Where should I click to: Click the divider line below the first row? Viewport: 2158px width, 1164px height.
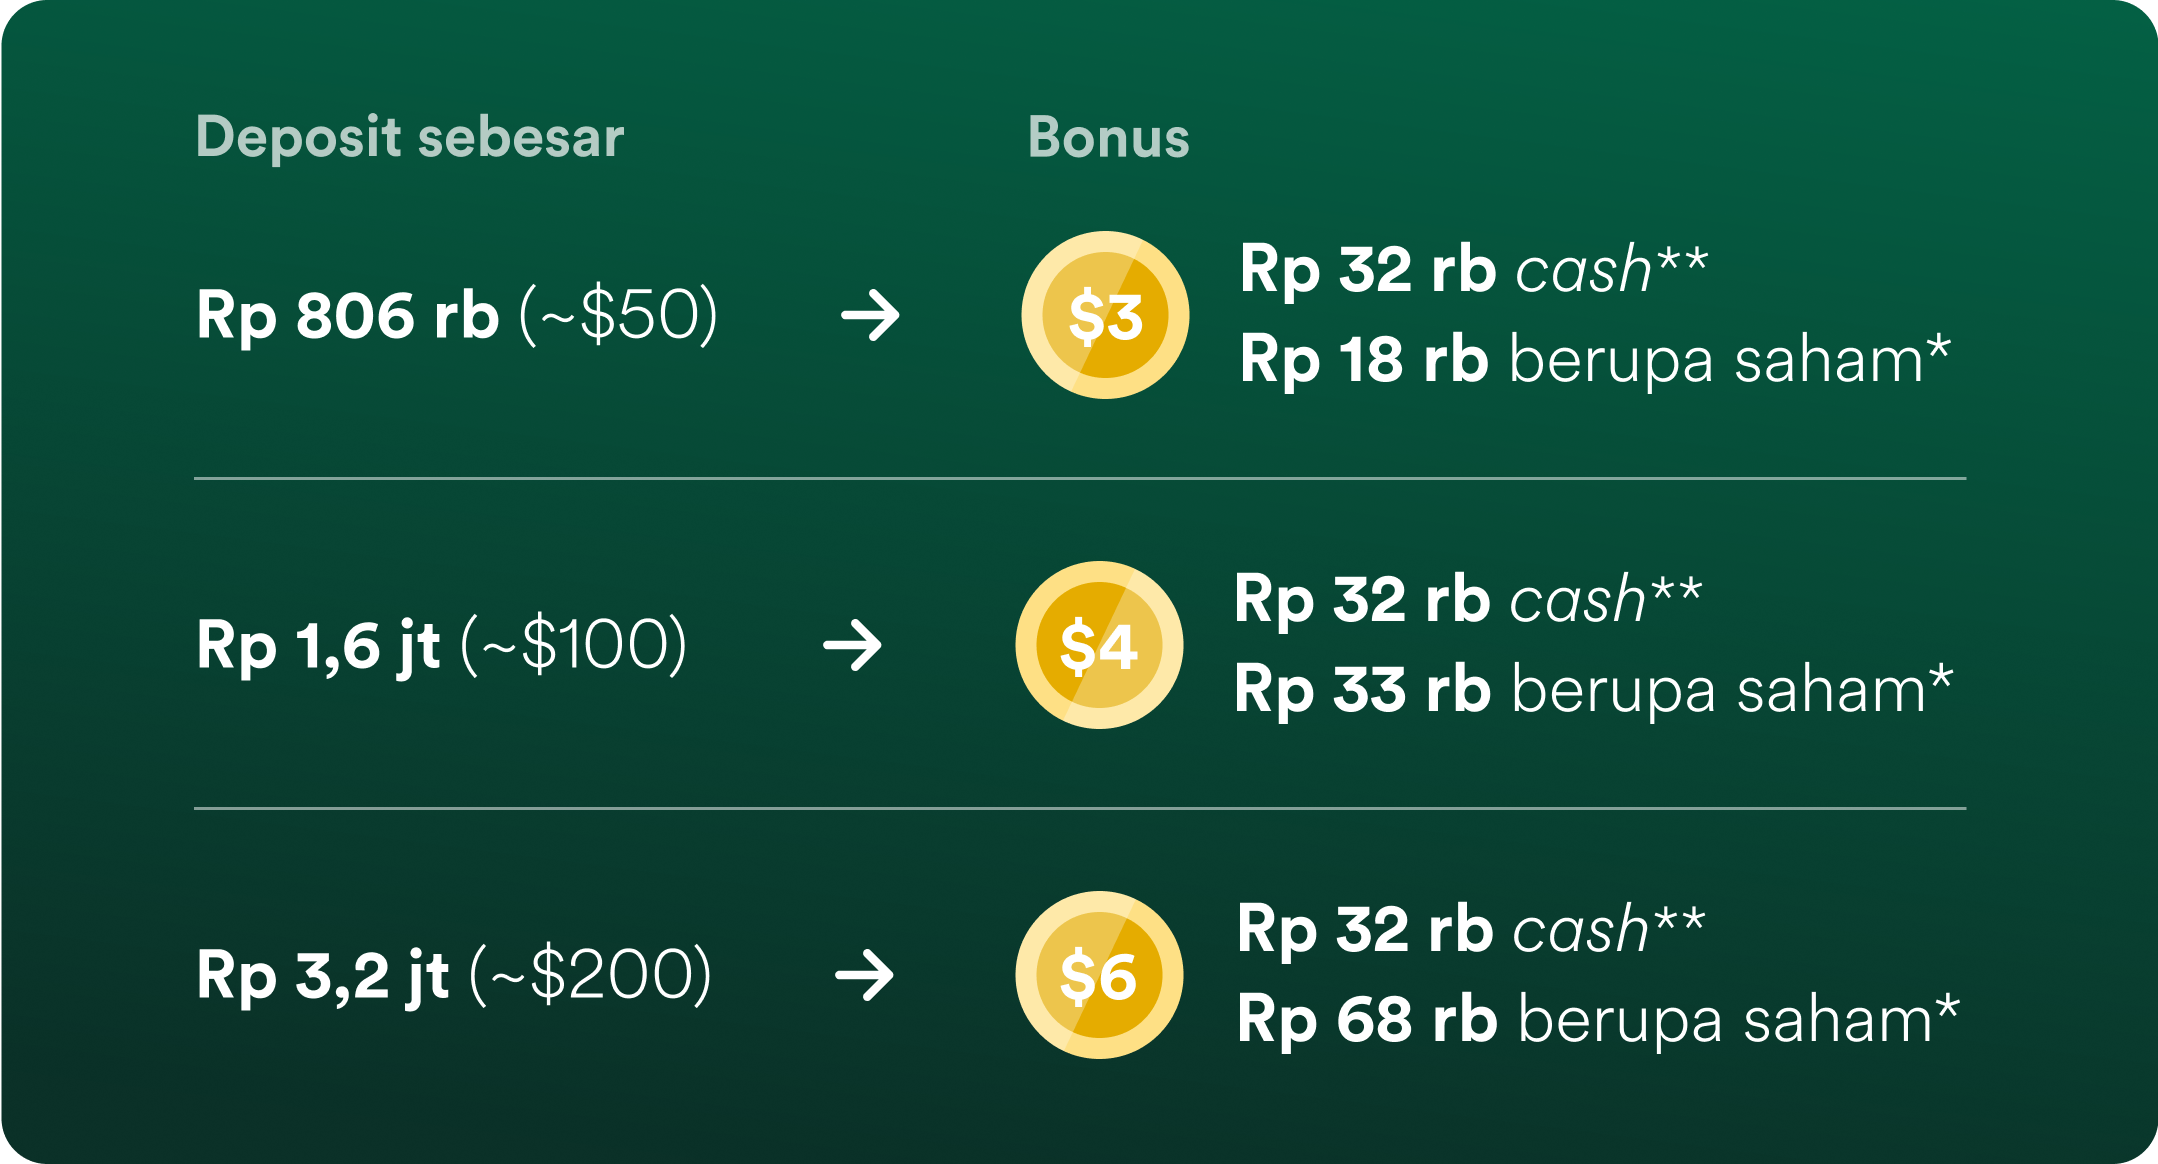click(1080, 479)
